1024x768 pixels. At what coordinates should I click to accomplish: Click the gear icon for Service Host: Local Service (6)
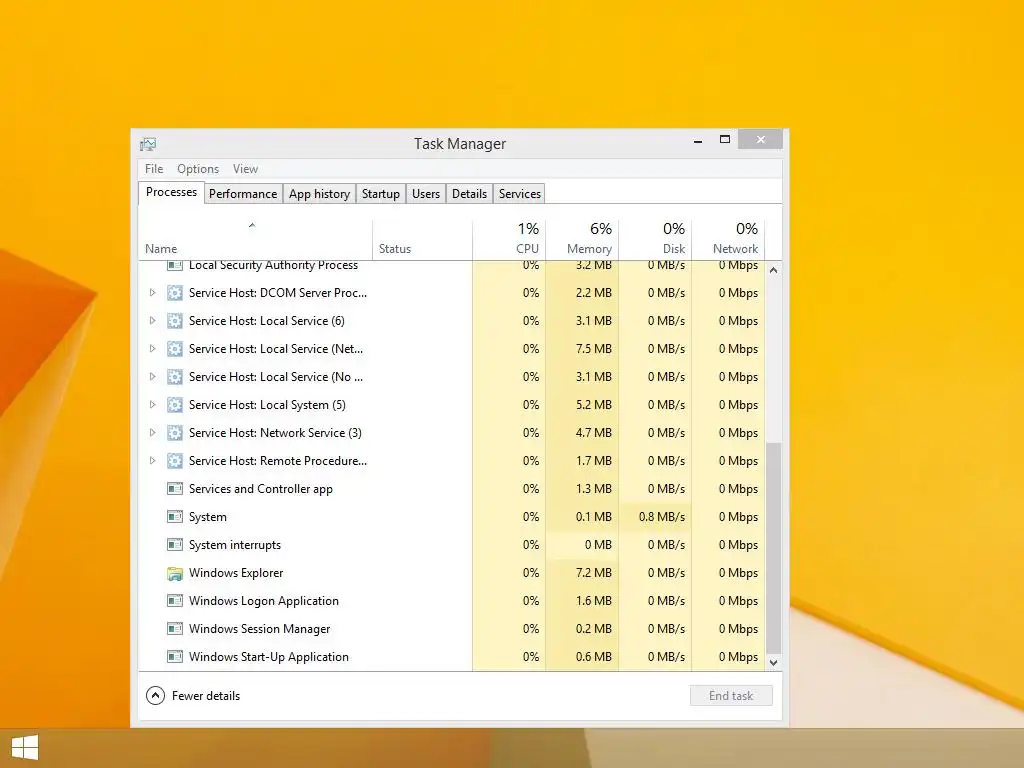click(x=174, y=321)
